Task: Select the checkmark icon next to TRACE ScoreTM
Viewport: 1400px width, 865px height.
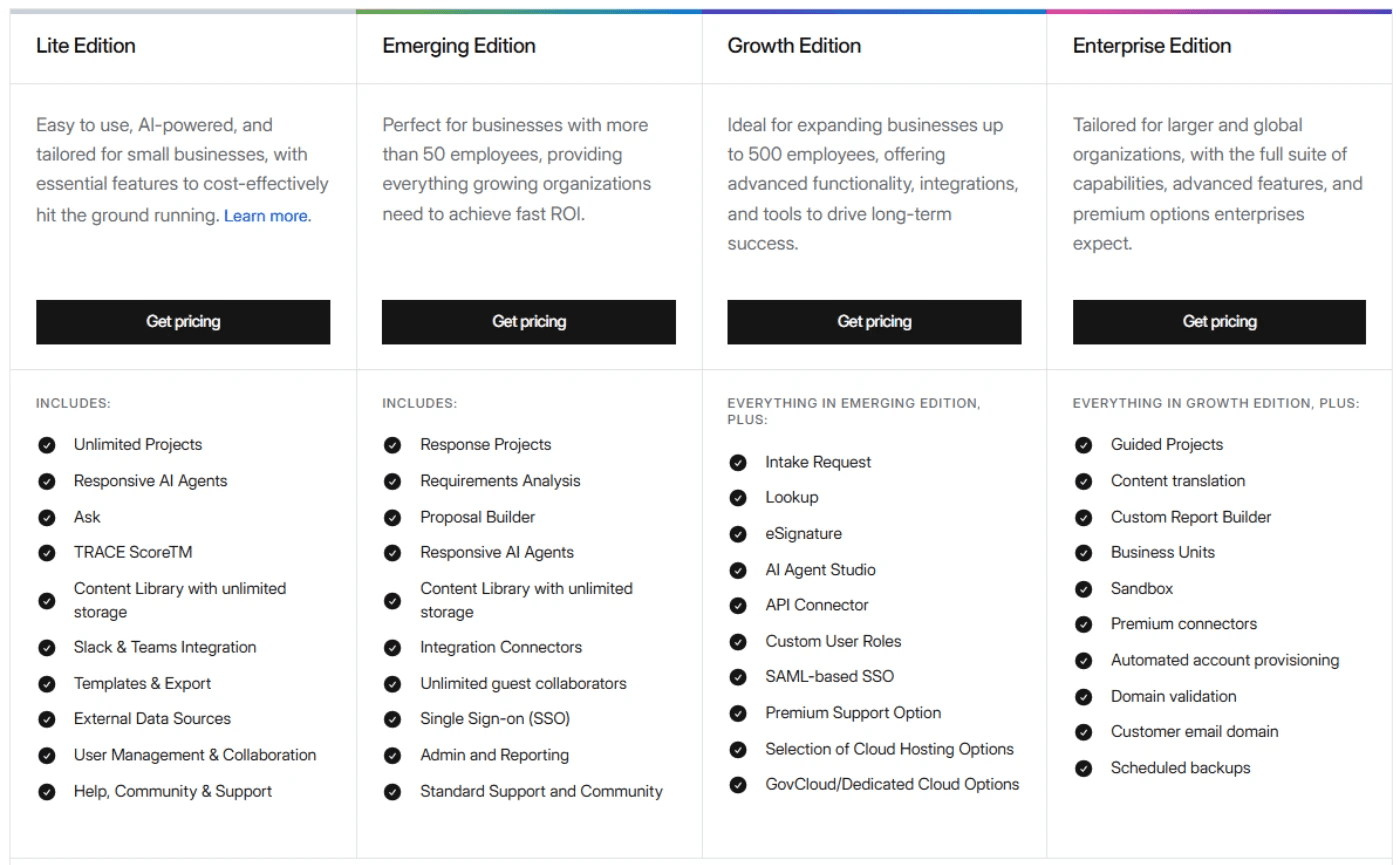Action: (x=47, y=552)
